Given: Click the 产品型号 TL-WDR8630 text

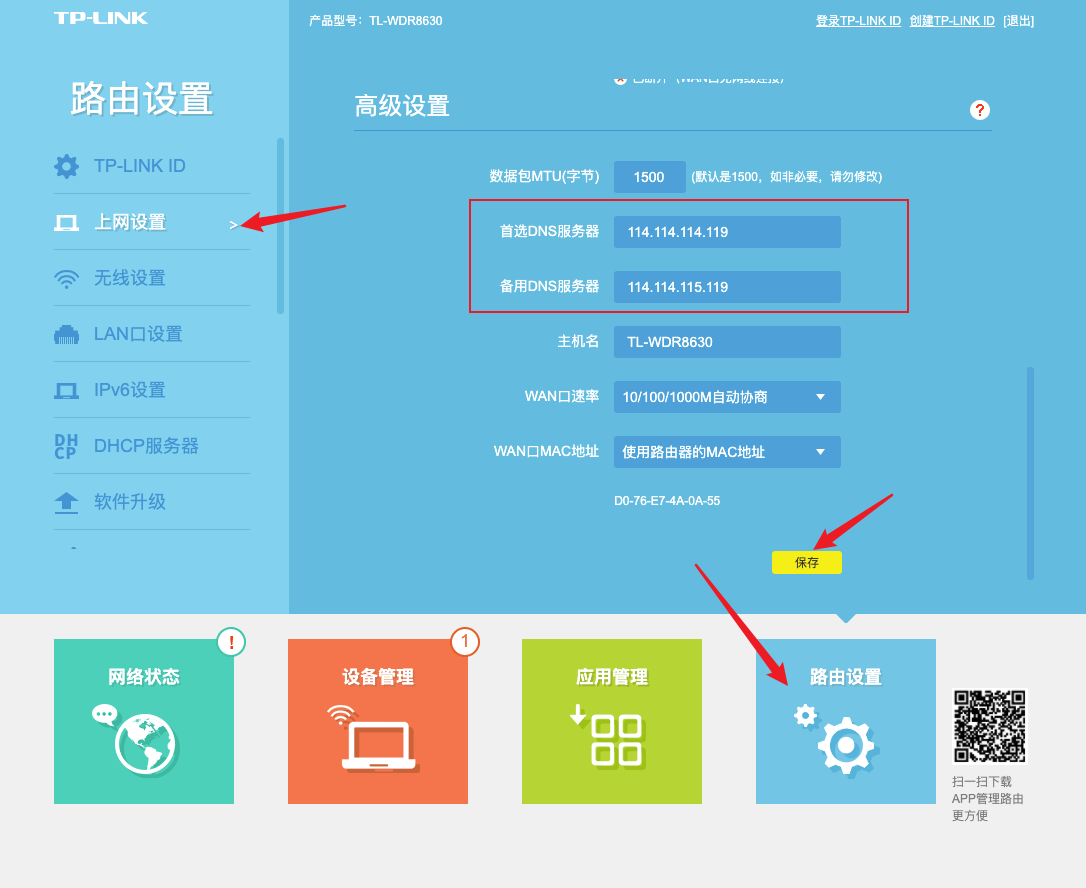Looking at the screenshot, I should [375, 21].
